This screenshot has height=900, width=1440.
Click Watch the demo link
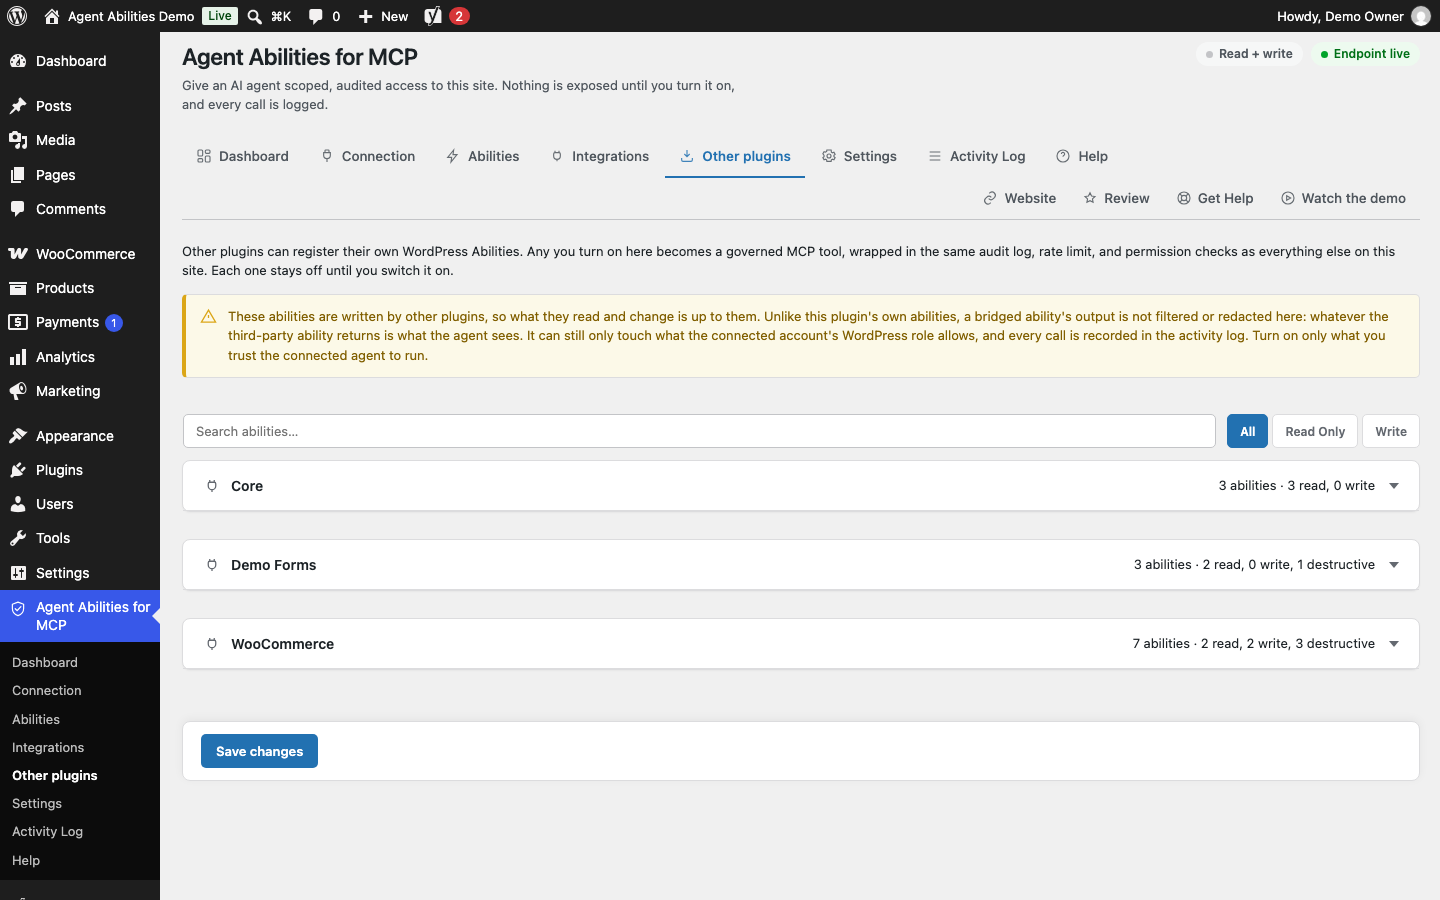pyautogui.click(x=1343, y=198)
